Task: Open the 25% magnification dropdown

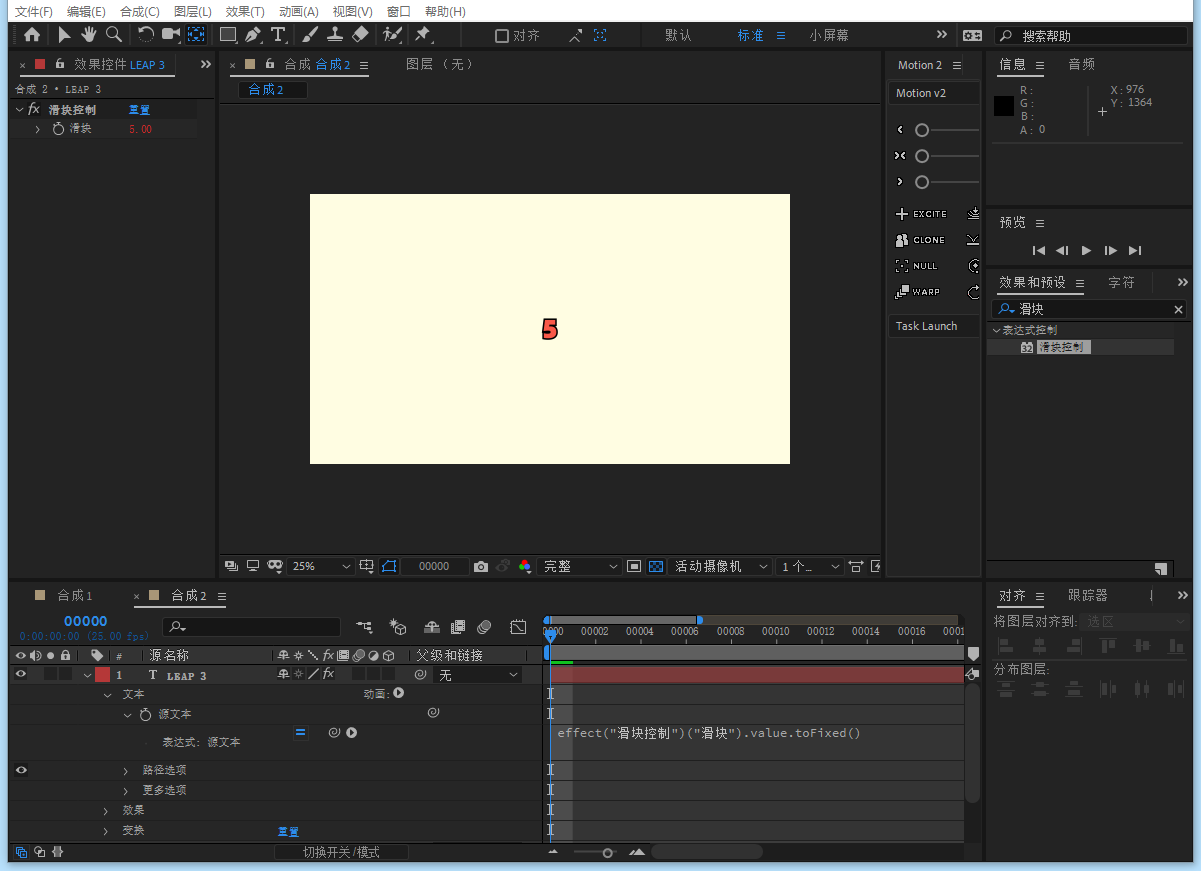Action: 321,566
